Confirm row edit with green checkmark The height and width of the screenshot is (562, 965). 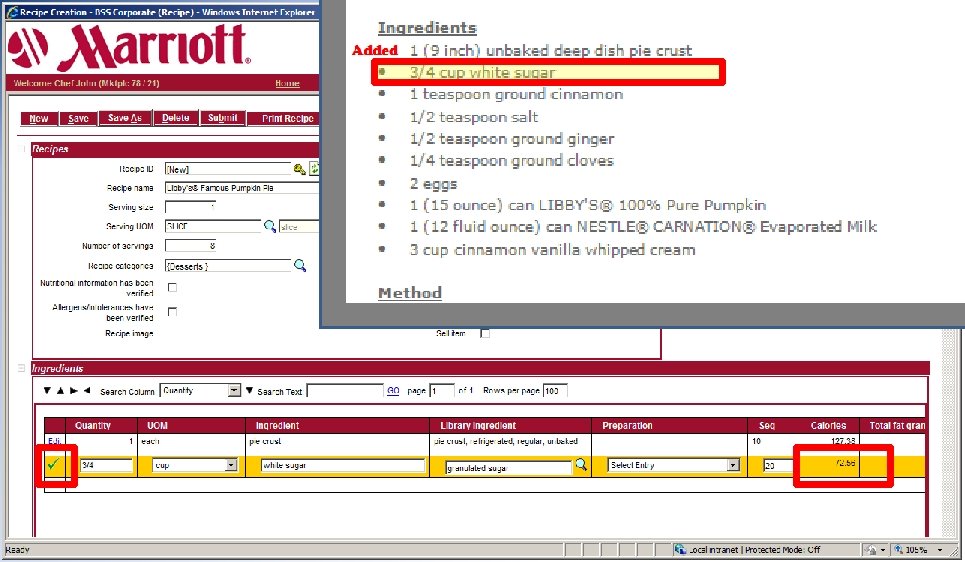[53, 465]
